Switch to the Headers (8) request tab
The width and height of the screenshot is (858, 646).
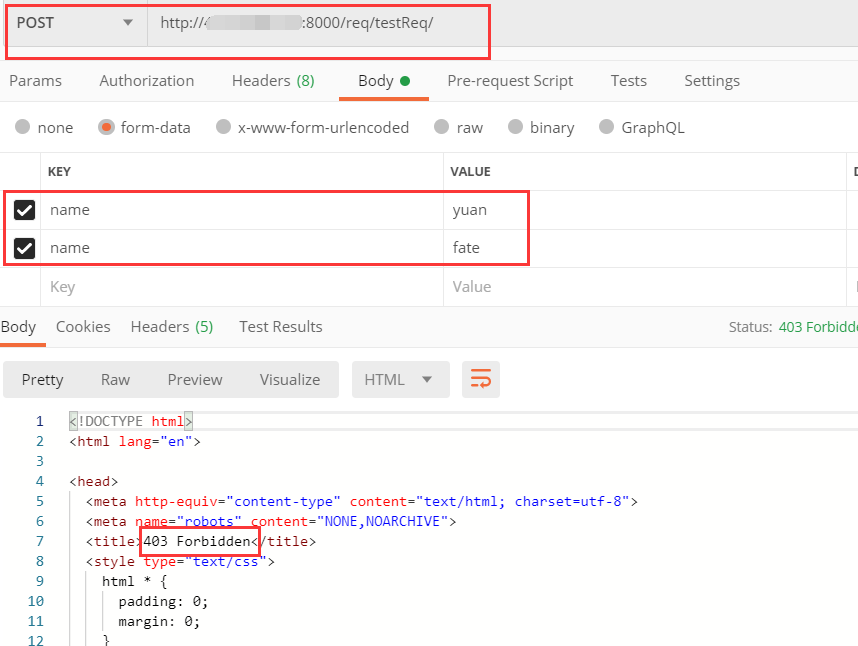(x=272, y=80)
